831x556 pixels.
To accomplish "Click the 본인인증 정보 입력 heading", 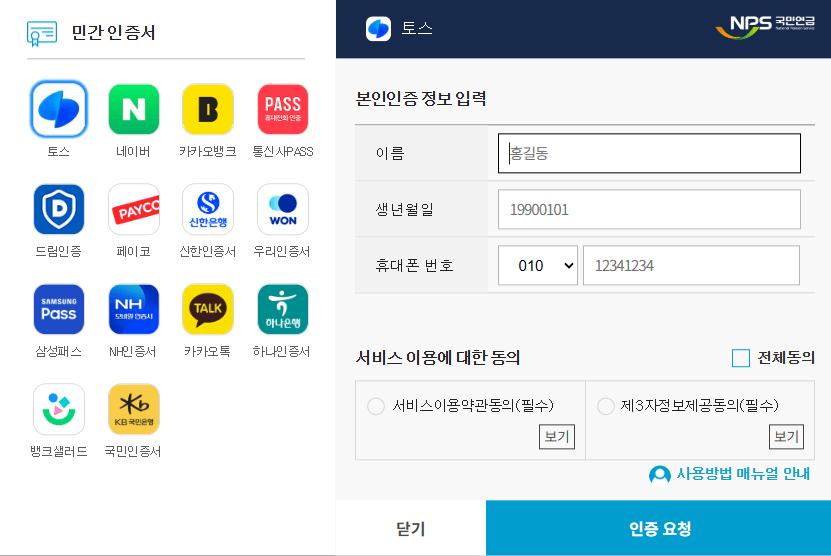I will (421, 99).
